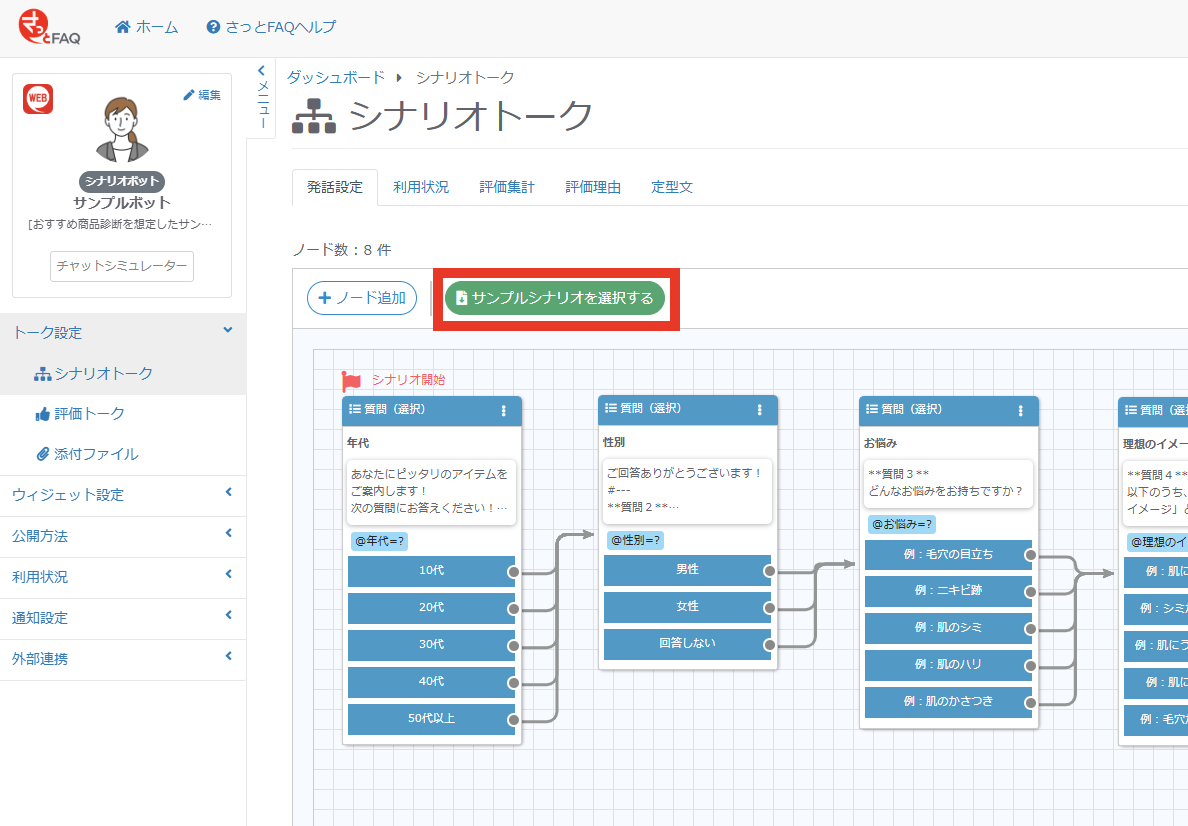1188x826 pixels.
Task: Select the 10代 option
Action: (431, 571)
